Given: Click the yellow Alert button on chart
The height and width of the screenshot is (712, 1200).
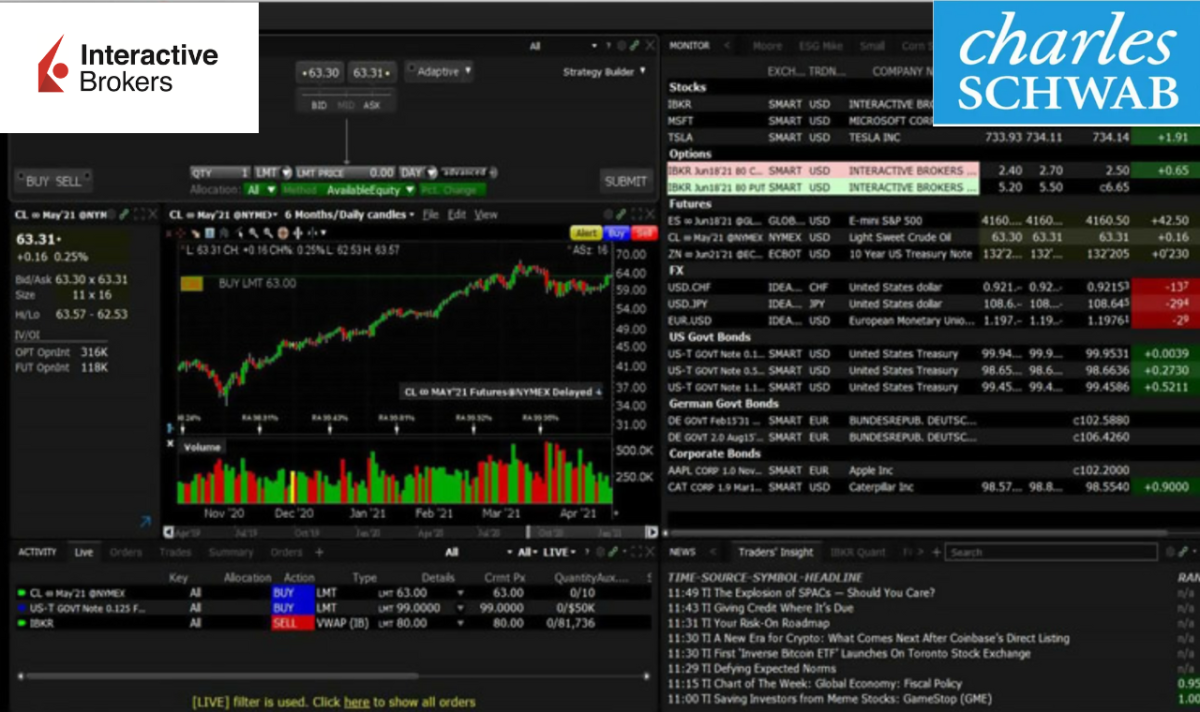Looking at the screenshot, I should click(x=586, y=233).
